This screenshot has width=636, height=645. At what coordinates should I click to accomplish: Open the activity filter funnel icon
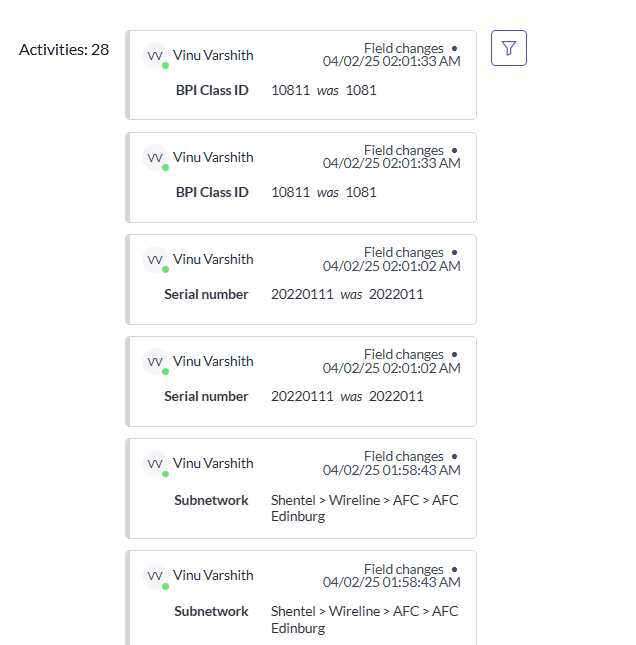click(508, 48)
